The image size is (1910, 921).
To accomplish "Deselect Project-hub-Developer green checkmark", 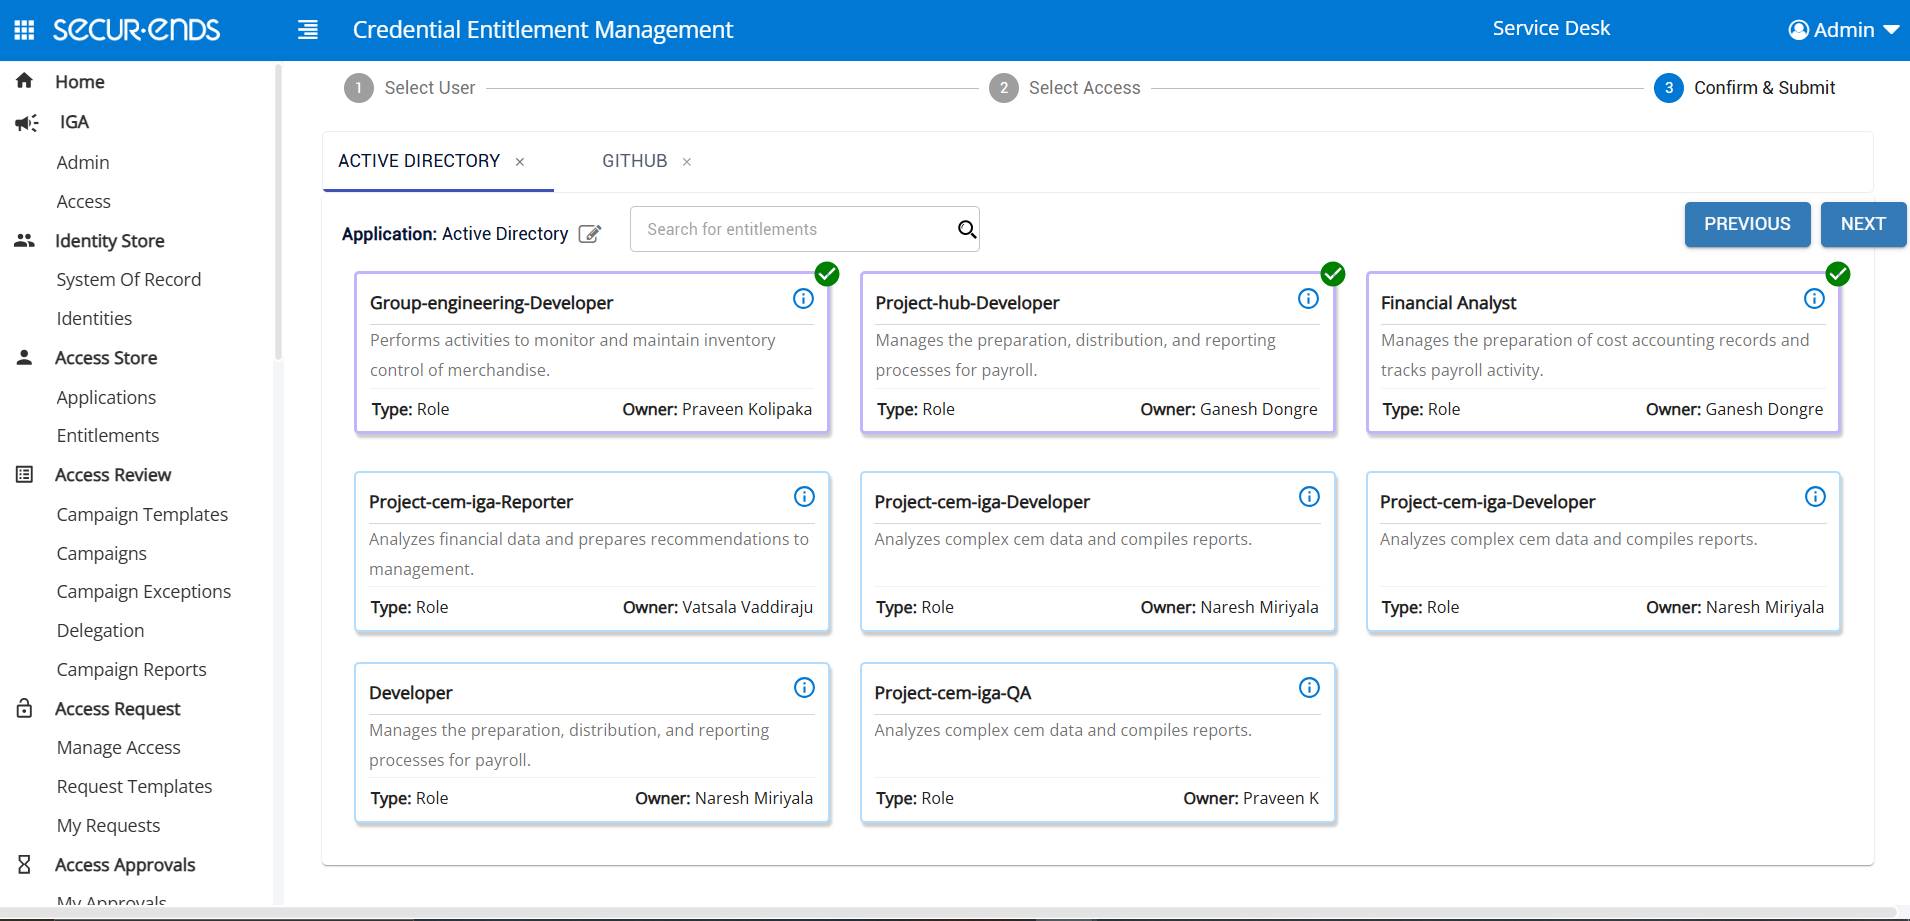I will coord(1333,273).
